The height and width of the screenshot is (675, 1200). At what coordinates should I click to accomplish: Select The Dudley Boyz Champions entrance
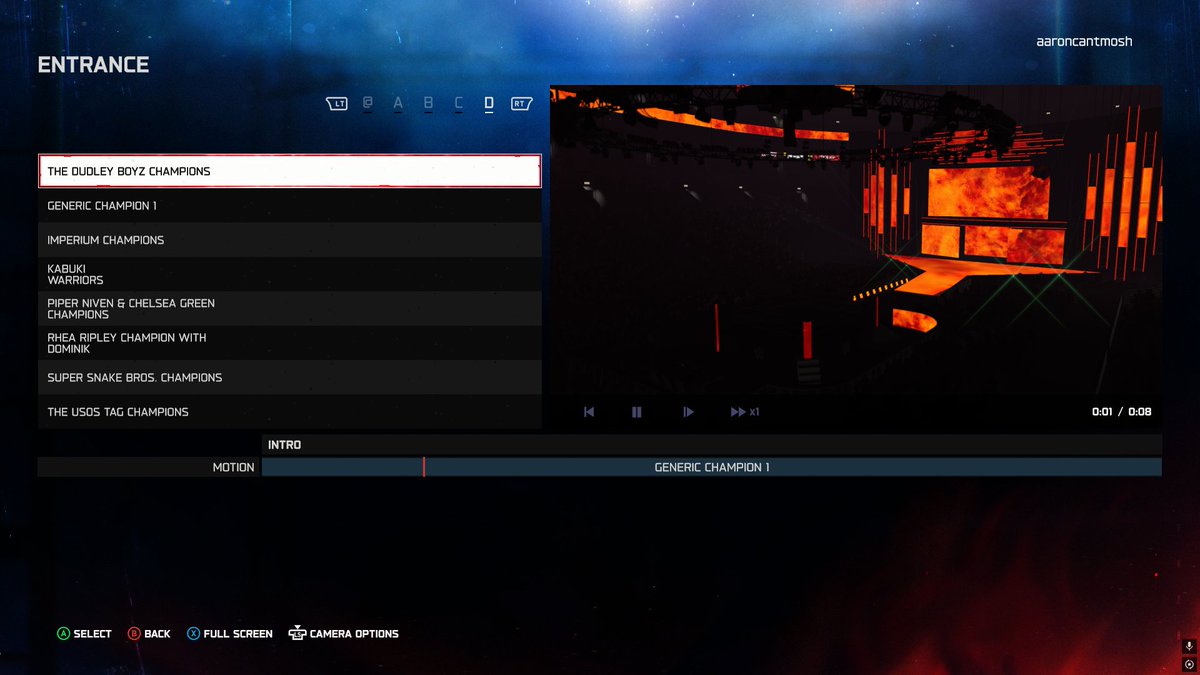[x=290, y=171]
